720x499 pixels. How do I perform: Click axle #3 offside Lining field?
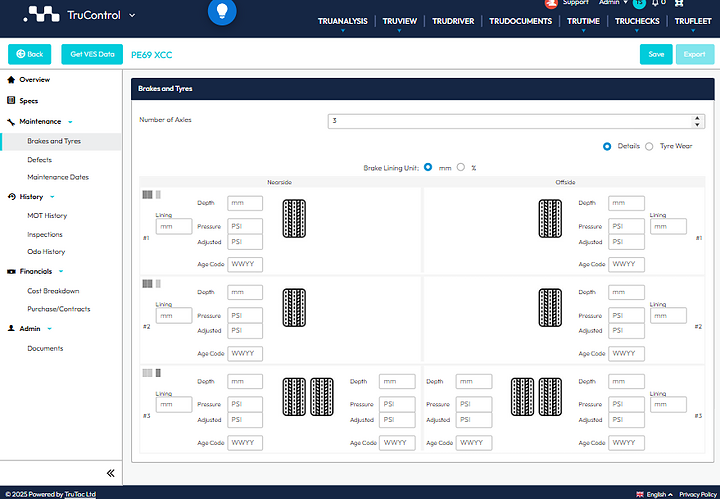[x=668, y=404]
